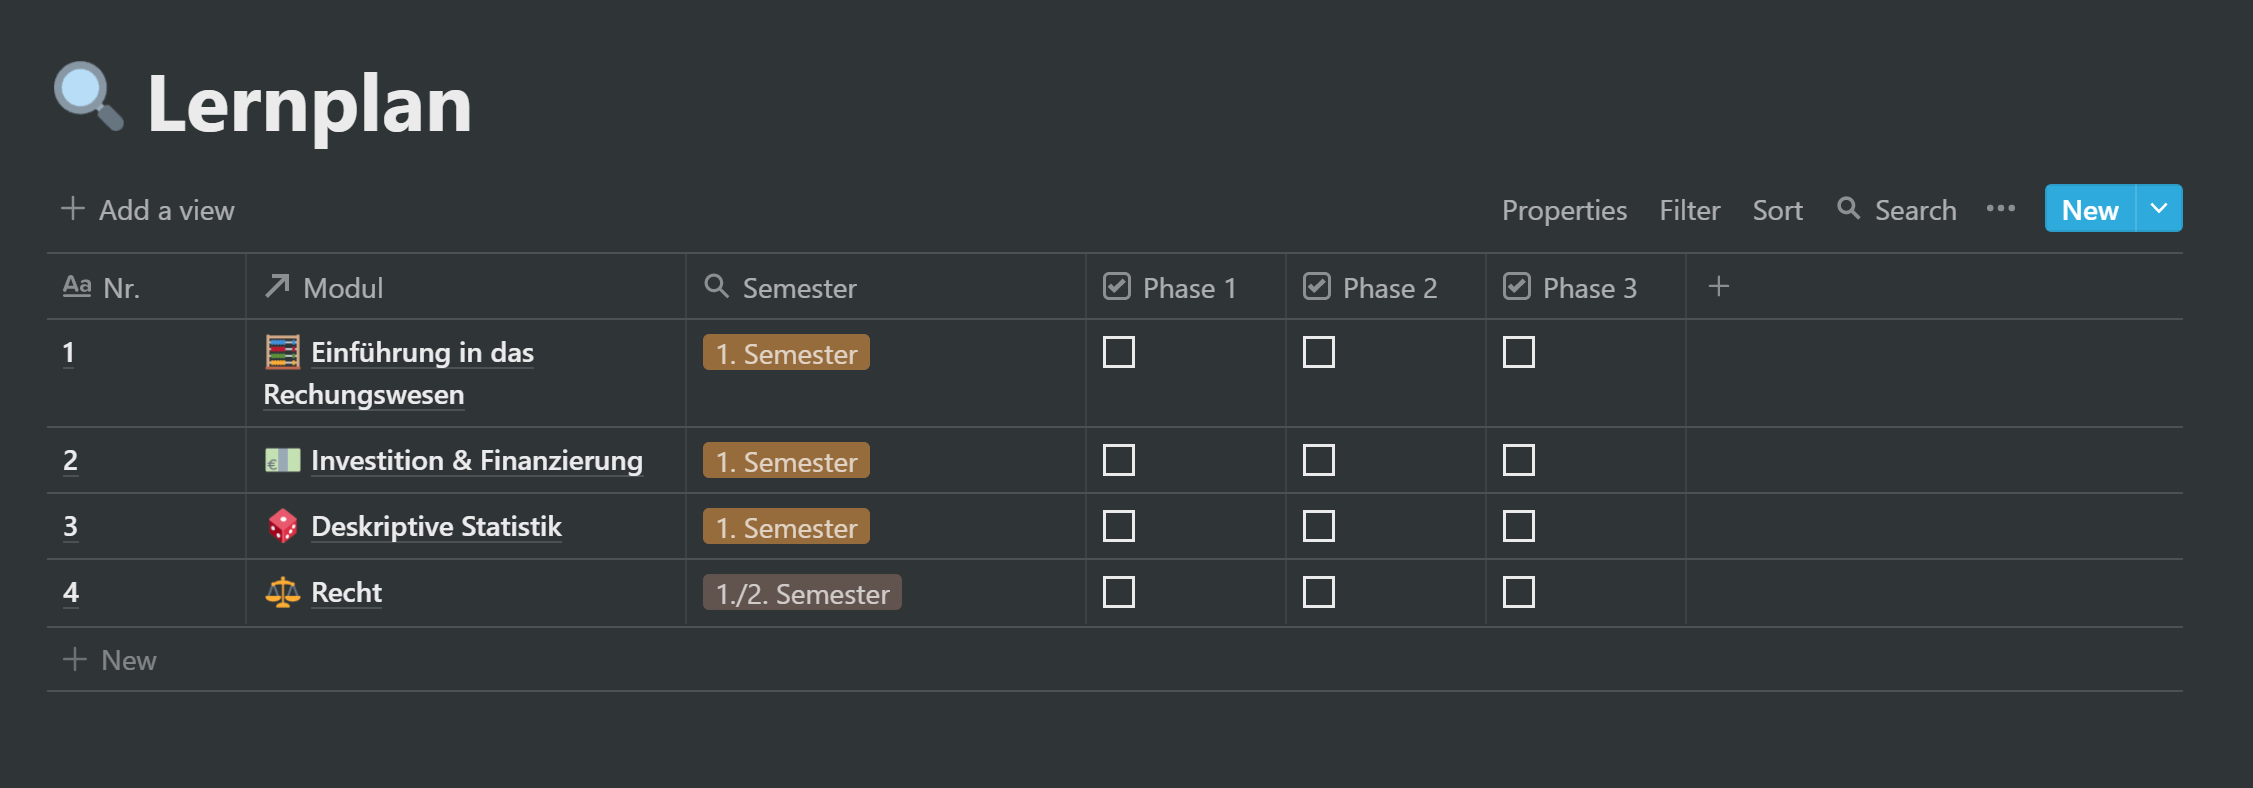Check Phase 1 for Einführung in das Rechnungswesen

(1118, 352)
